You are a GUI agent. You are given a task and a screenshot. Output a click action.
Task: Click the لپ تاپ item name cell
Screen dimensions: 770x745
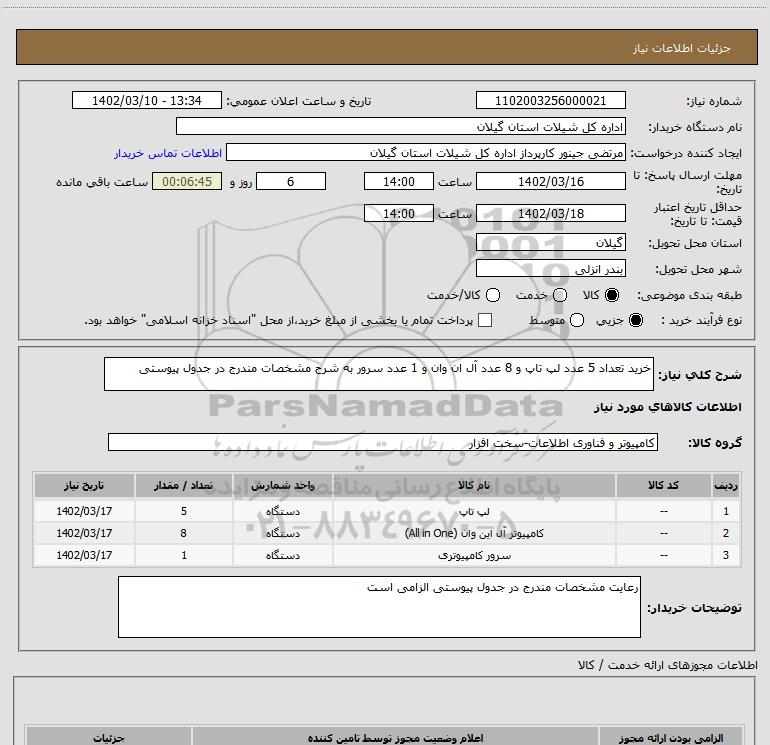pos(474,511)
